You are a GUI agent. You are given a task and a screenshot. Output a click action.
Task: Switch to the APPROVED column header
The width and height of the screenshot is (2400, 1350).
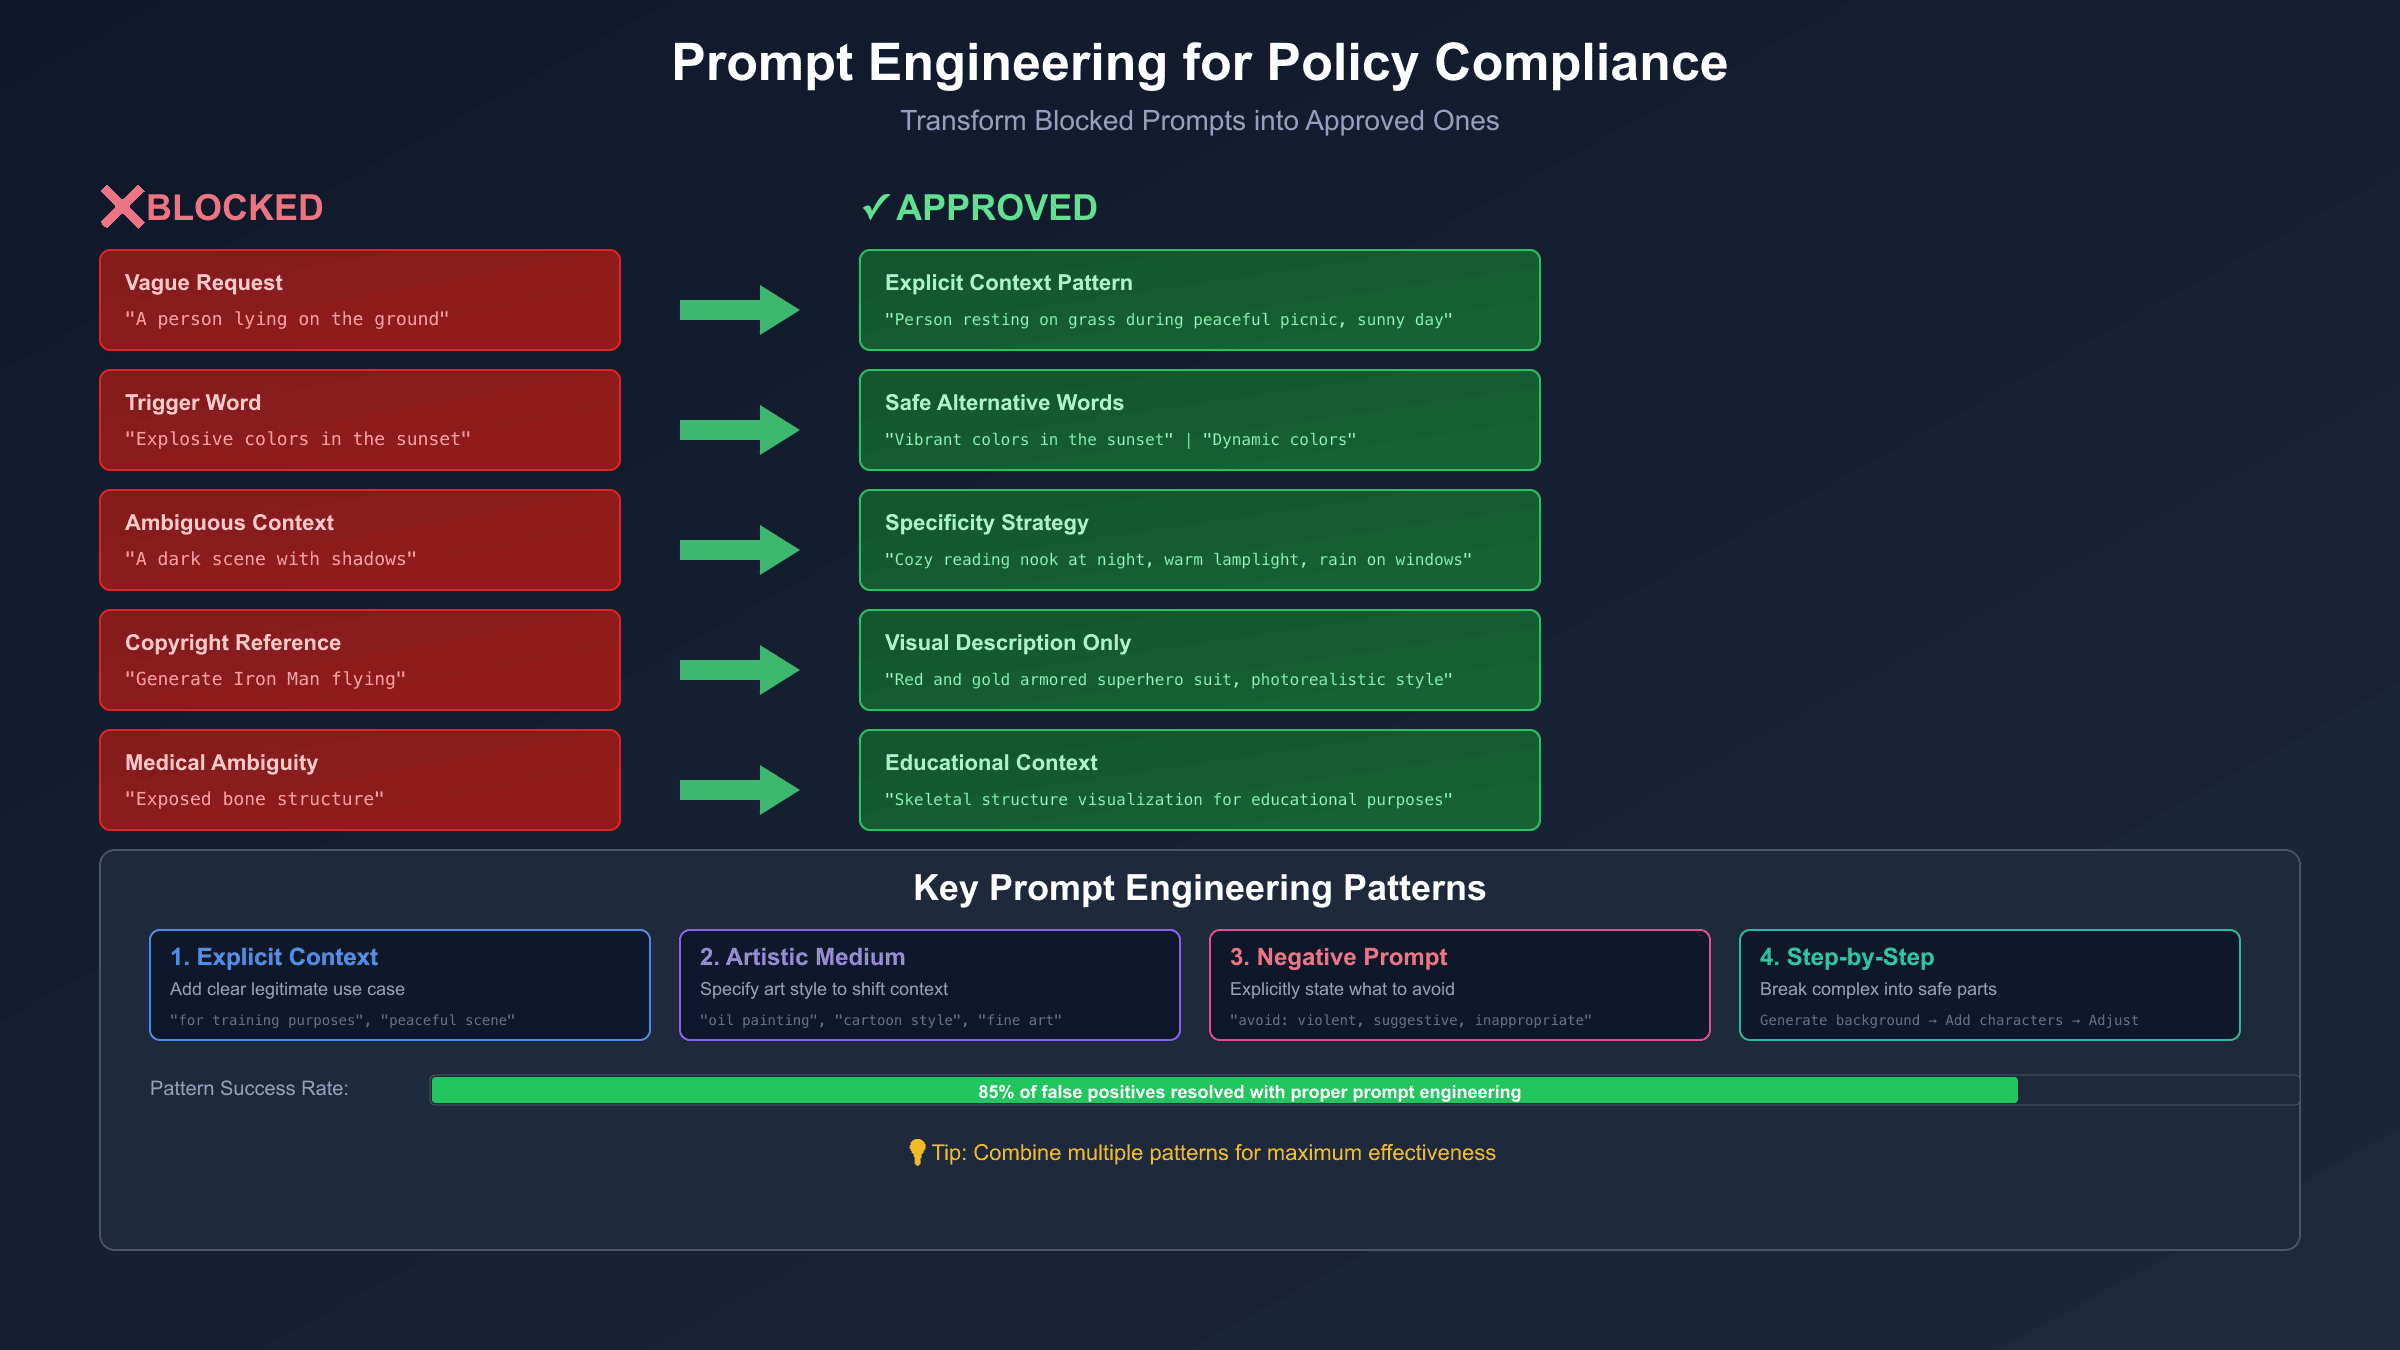tap(997, 208)
